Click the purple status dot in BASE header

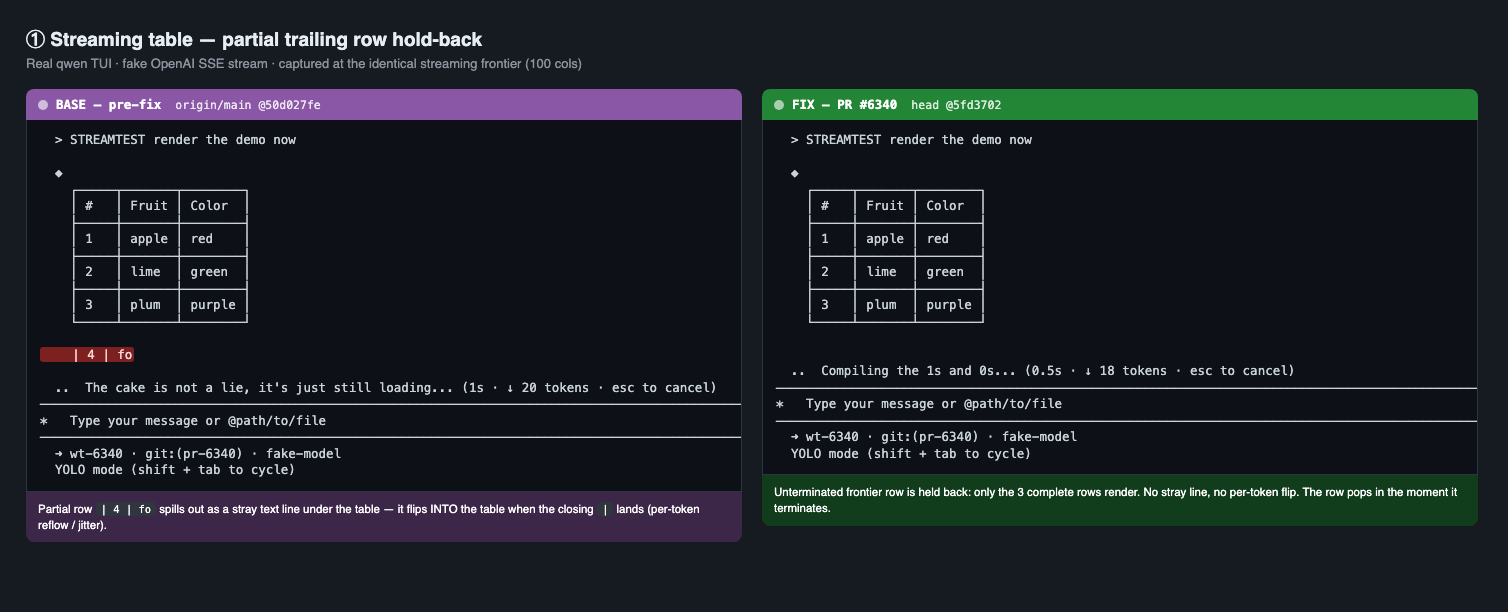pos(43,105)
